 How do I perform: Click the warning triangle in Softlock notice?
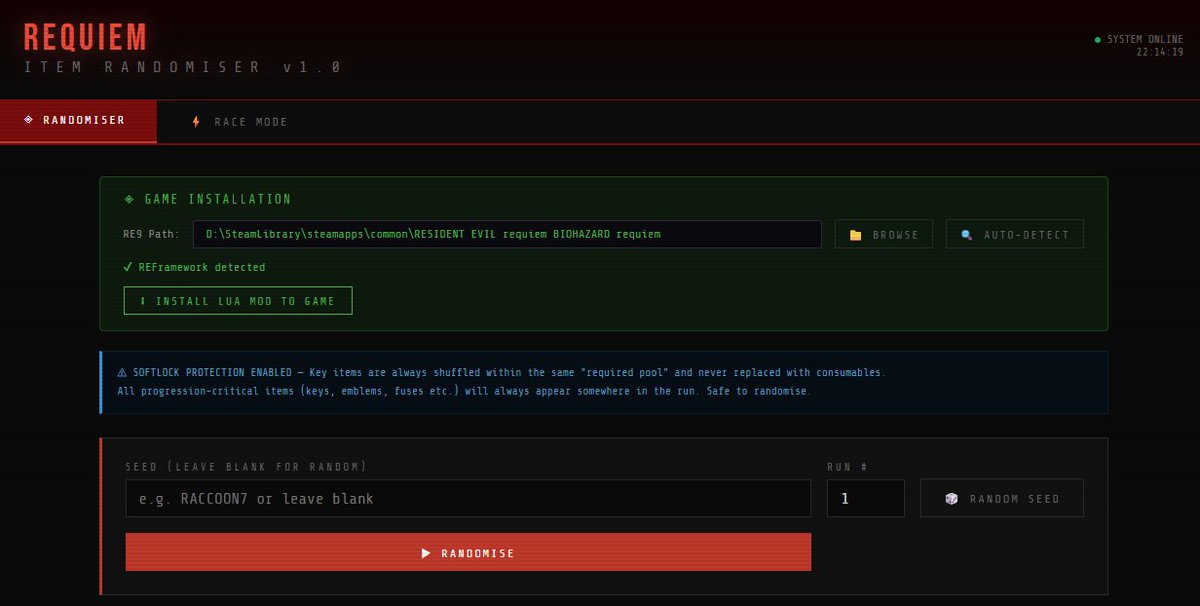[x=122, y=372]
